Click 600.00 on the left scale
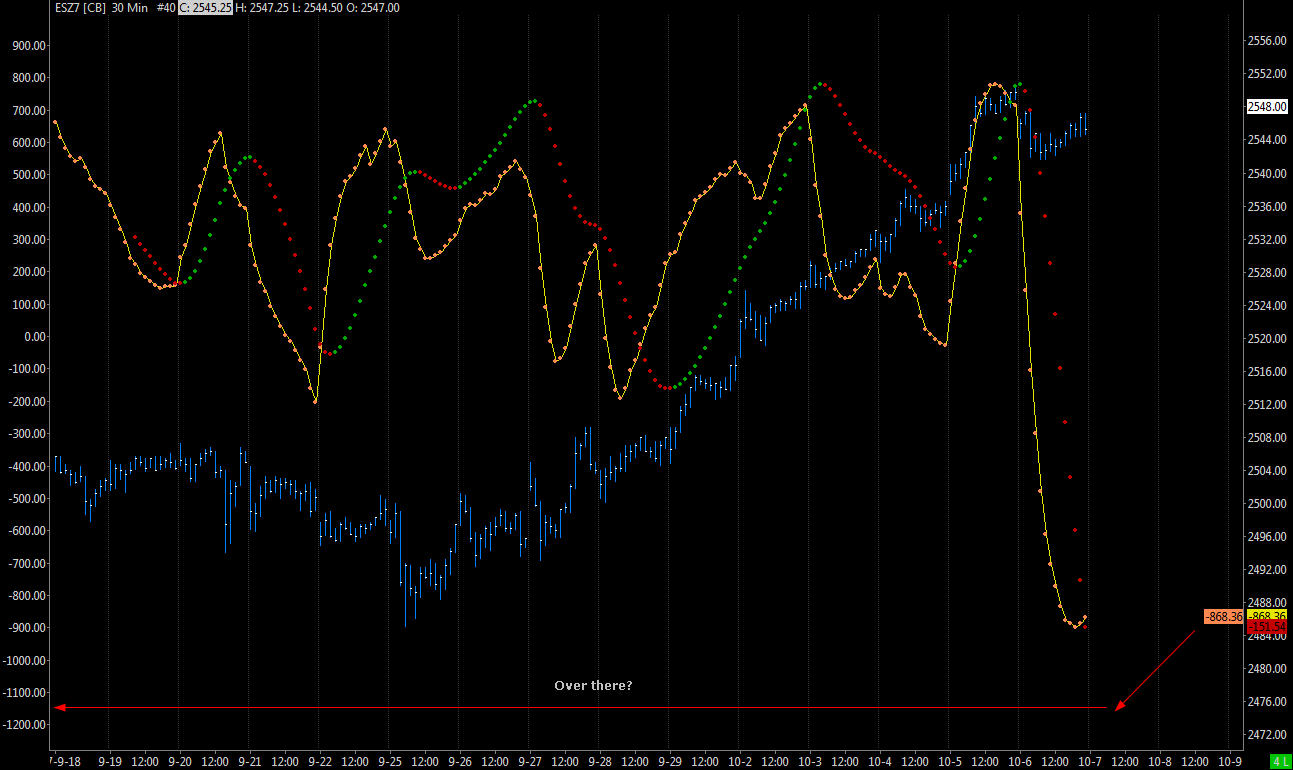The image size is (1293, 770). 29,142
